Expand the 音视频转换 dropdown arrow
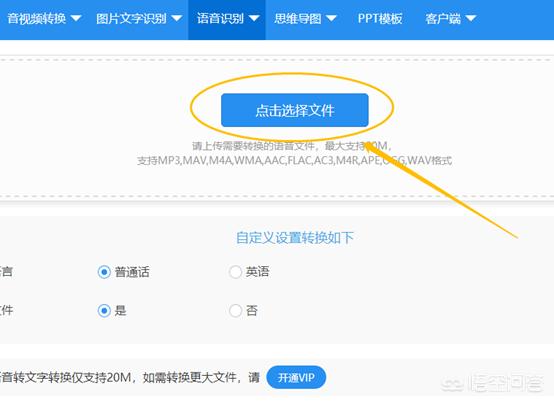The height and width of the screenshot is (402, 554). coord(76,18)
